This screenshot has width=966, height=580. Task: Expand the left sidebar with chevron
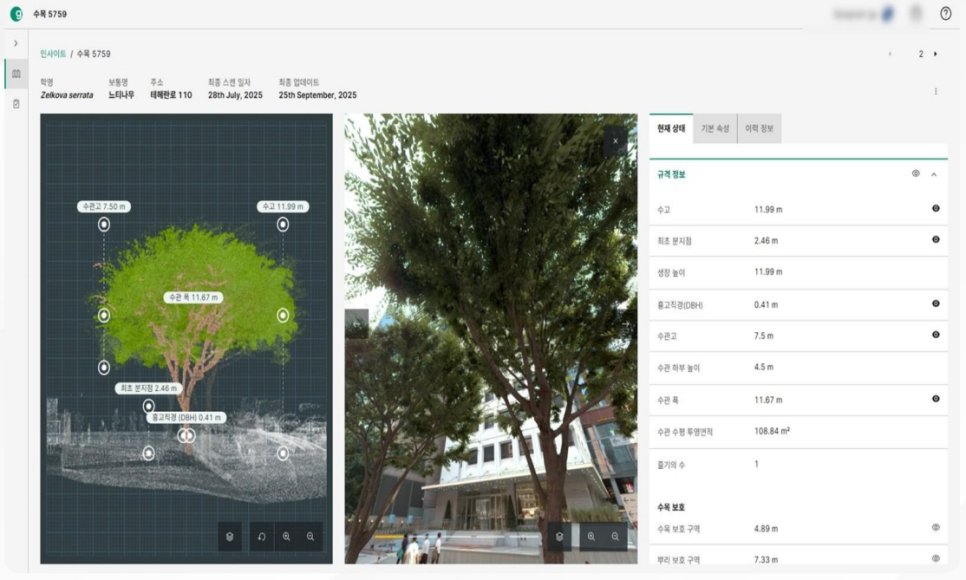click(x=16, y=43)
